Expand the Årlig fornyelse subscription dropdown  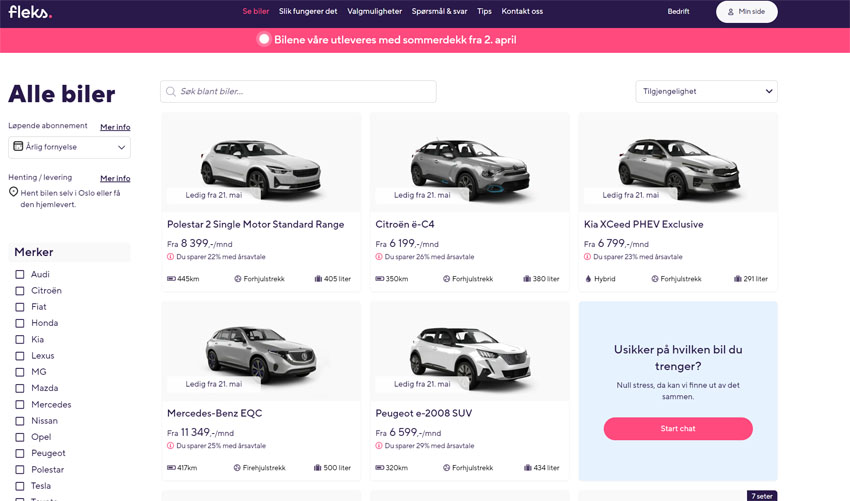coord(69,147)
